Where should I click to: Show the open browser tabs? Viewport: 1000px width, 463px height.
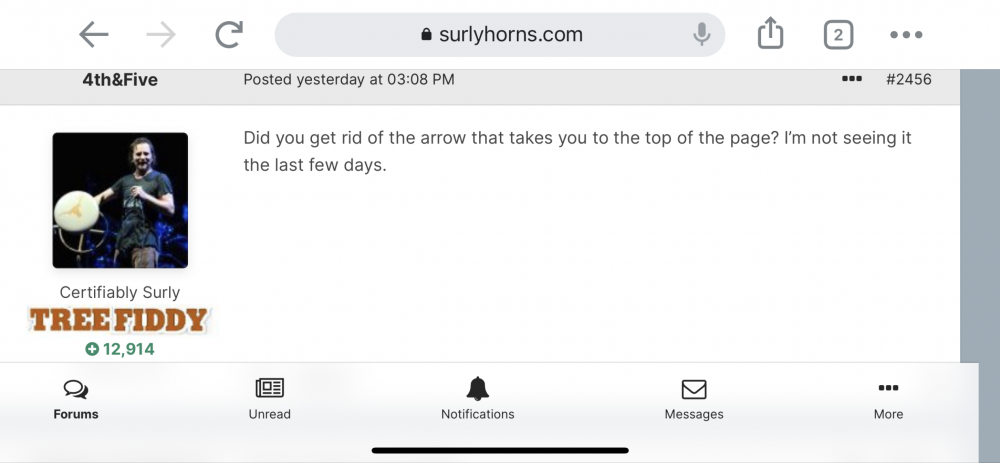[x=838, y=35]
